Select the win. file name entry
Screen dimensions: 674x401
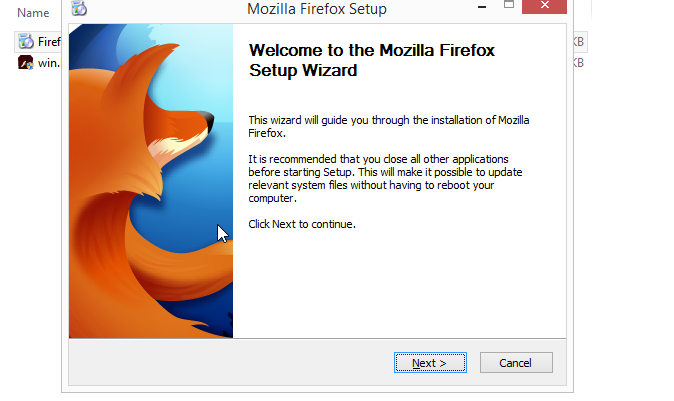[x=49, y=63]
